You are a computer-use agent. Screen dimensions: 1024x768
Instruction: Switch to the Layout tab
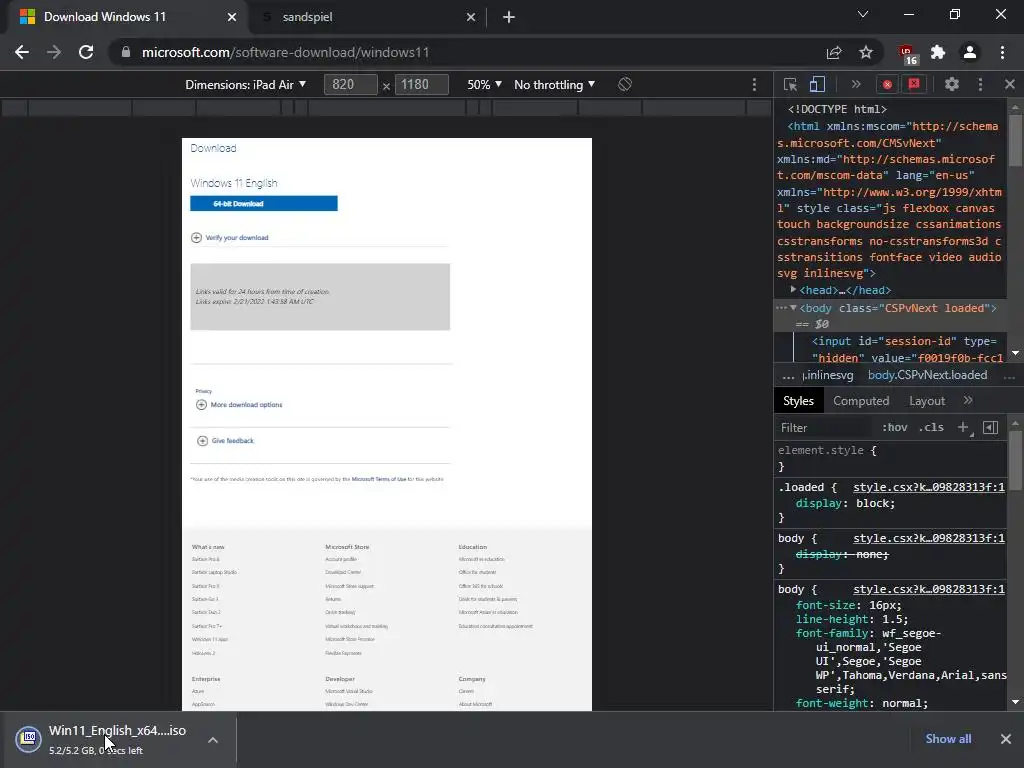927,401
